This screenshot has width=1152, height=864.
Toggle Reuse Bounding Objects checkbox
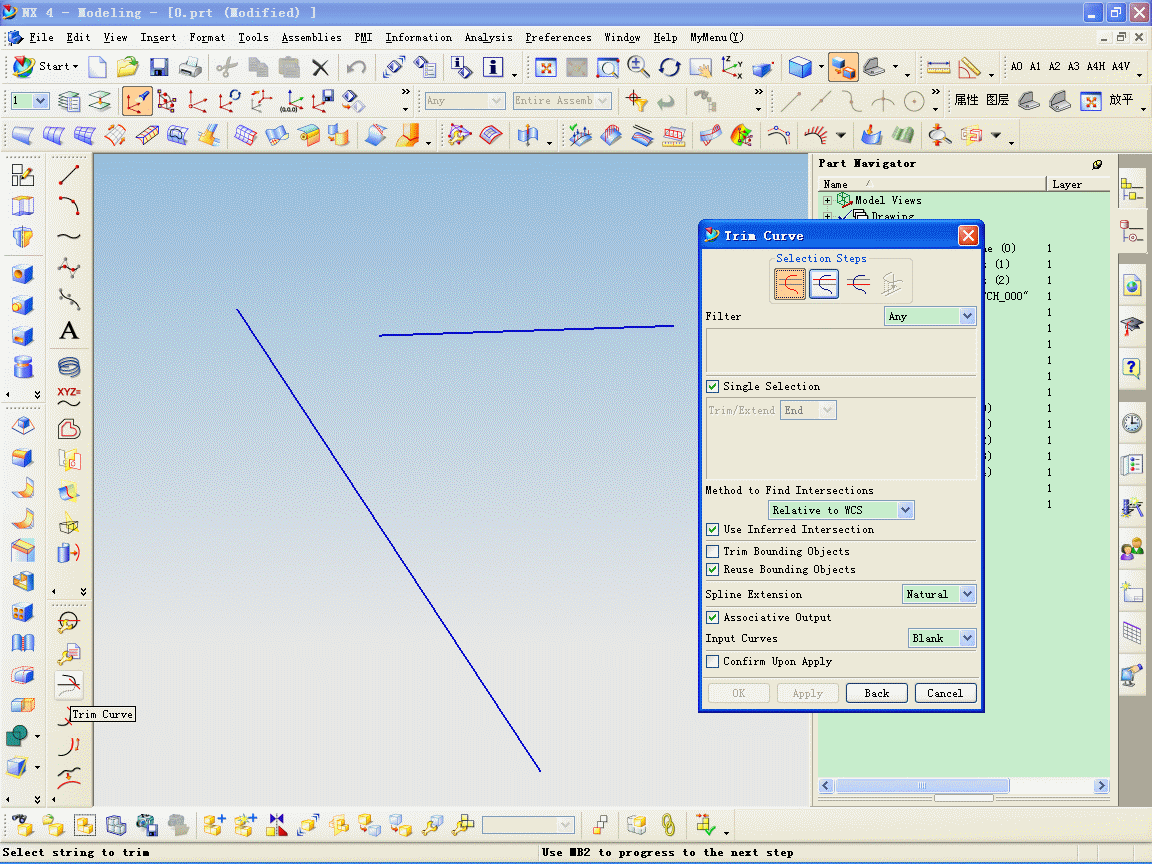pos(712,569)
